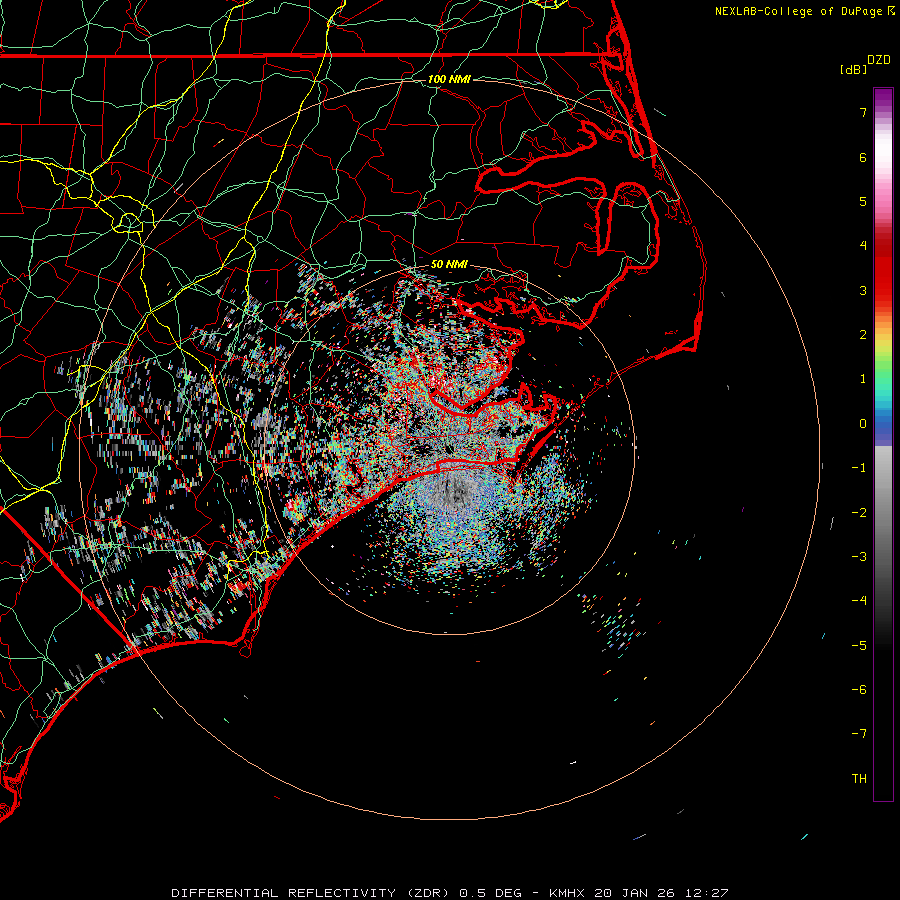Click the -7 value on the color scale

[859, 734]
